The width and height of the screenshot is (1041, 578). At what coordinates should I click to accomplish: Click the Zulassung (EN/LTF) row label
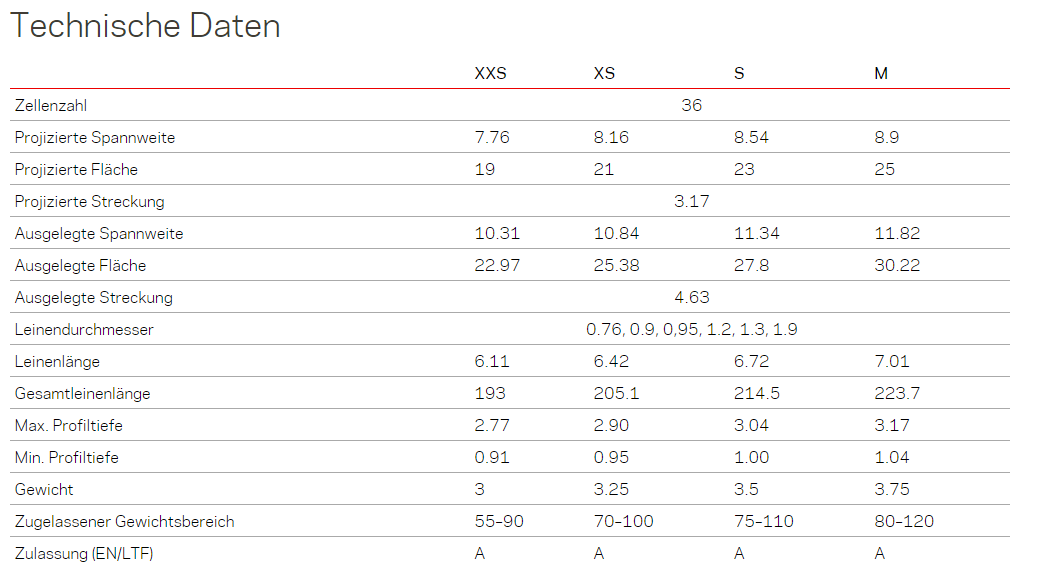click(84, 553)
